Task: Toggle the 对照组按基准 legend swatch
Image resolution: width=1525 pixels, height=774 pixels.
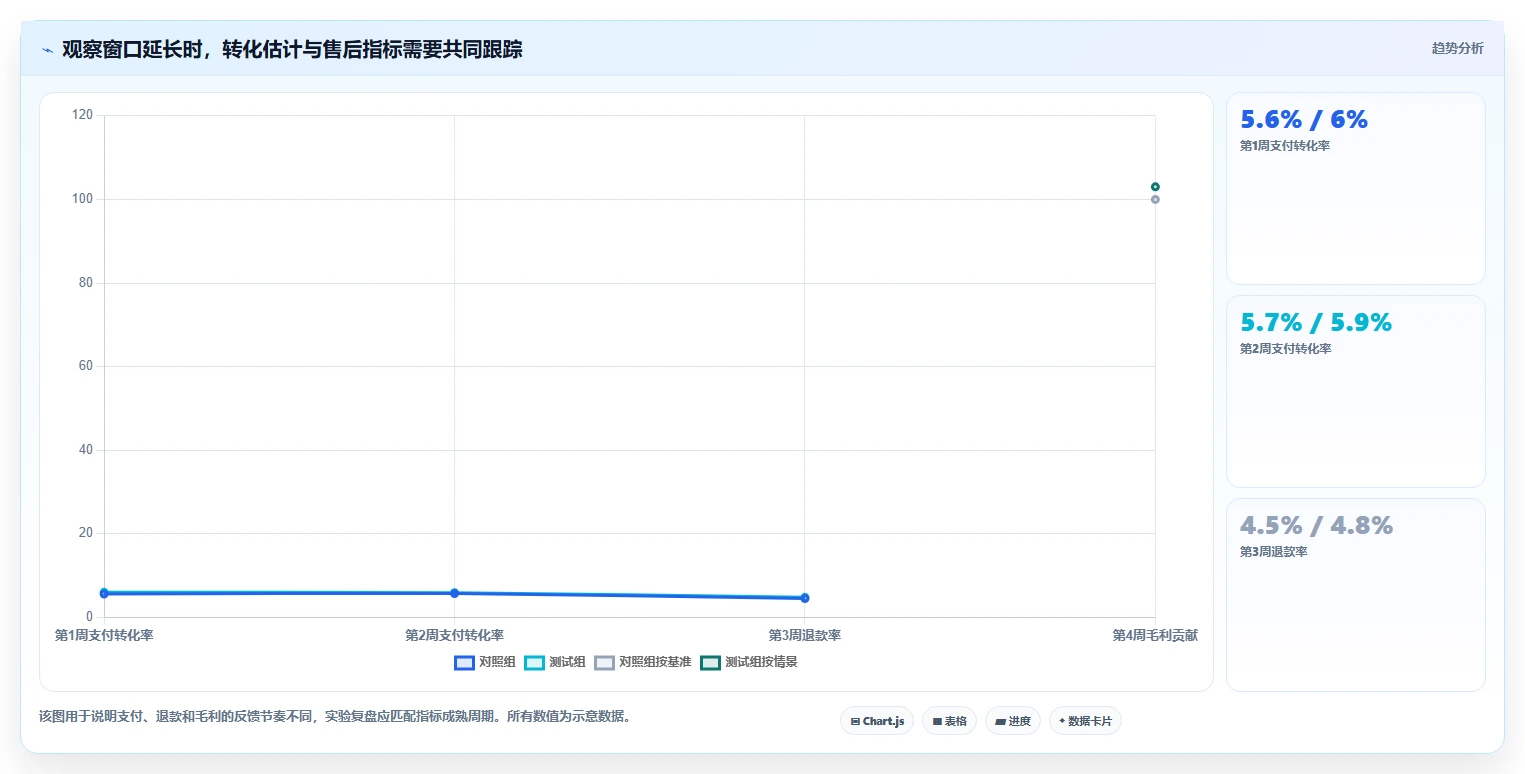Action: (604, 662)
